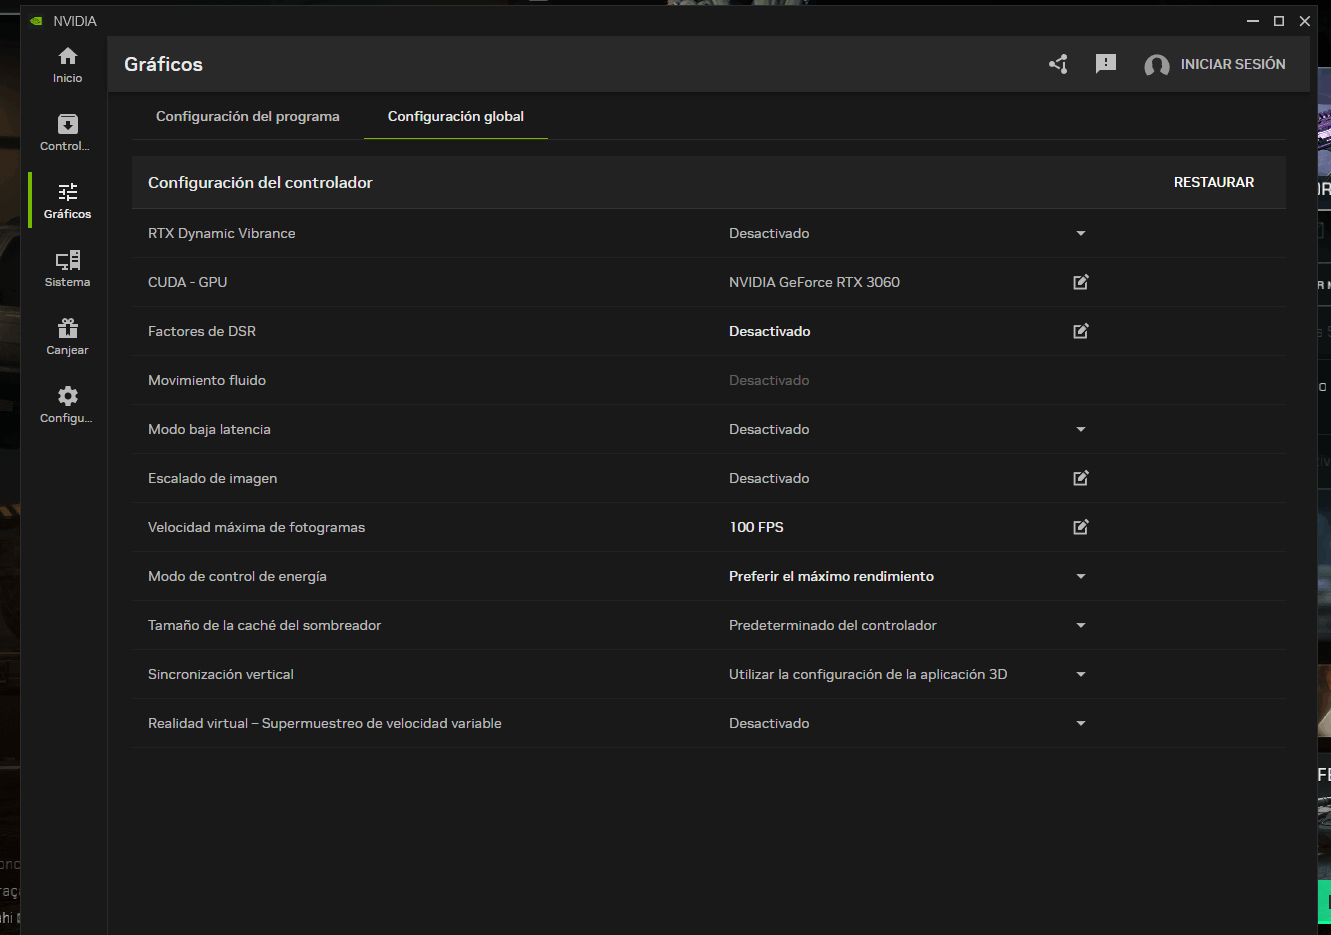Image resolution: width=1331 pixels, height=935 pixels.
Task: Expand Modo baja latencia dropdown
Action: pos(1081,429)
